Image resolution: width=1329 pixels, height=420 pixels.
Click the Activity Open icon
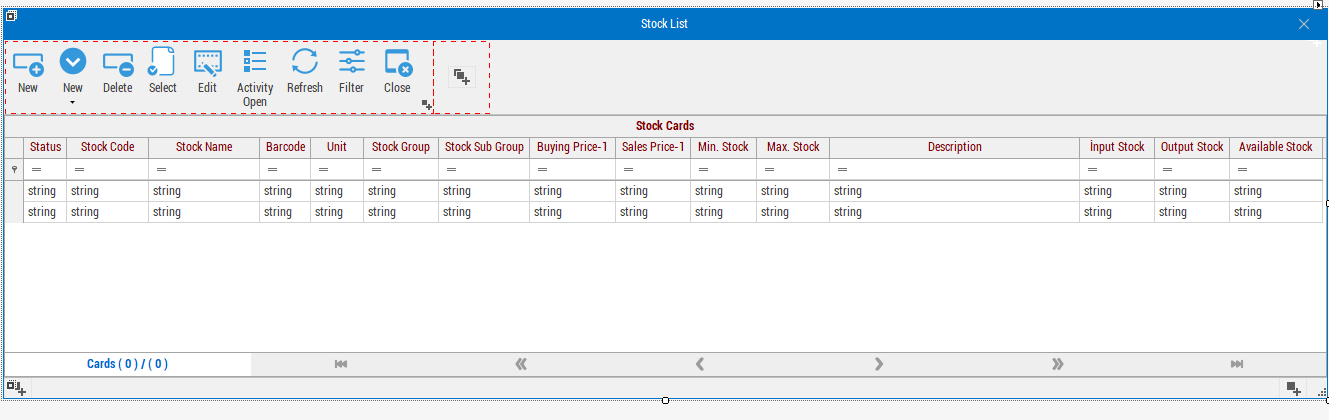coord(255,64)
